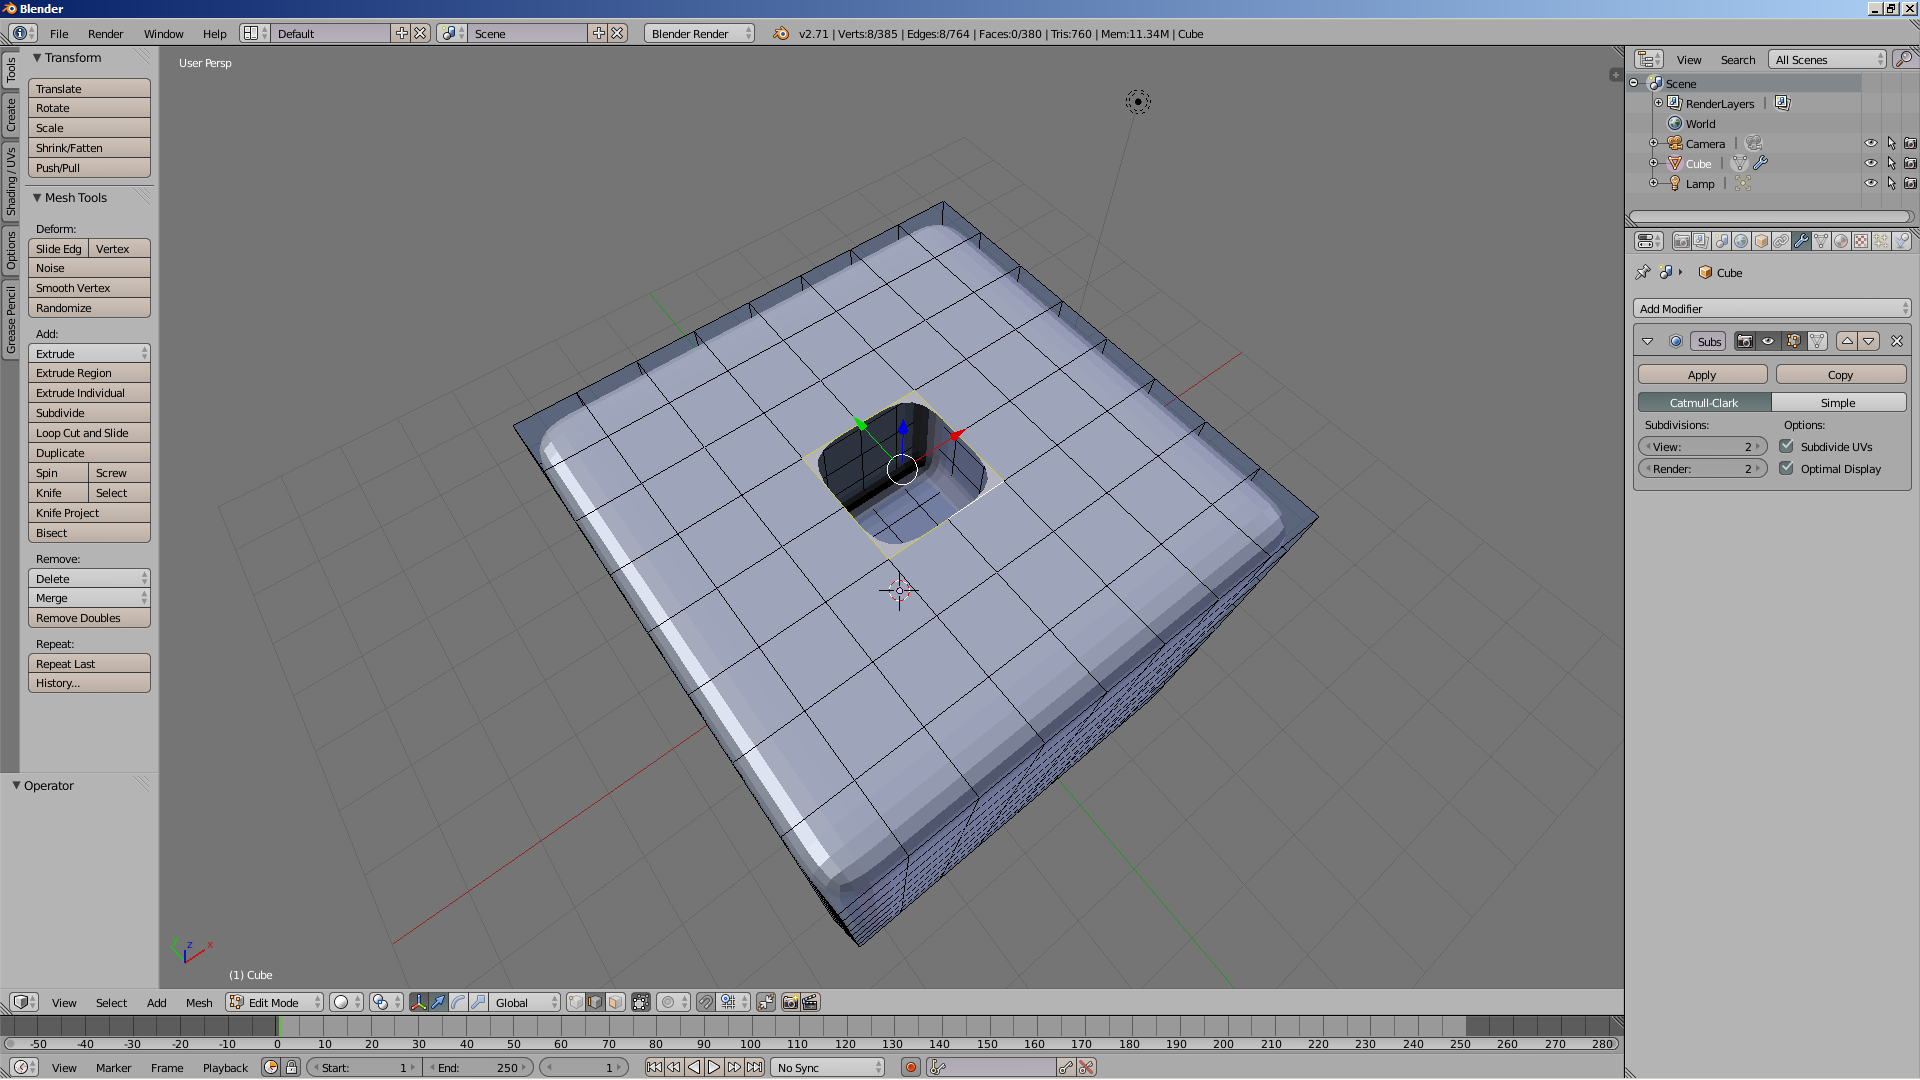
Task: Disable the Subdivide UVs checkbox
Action: click(1786, 447)
